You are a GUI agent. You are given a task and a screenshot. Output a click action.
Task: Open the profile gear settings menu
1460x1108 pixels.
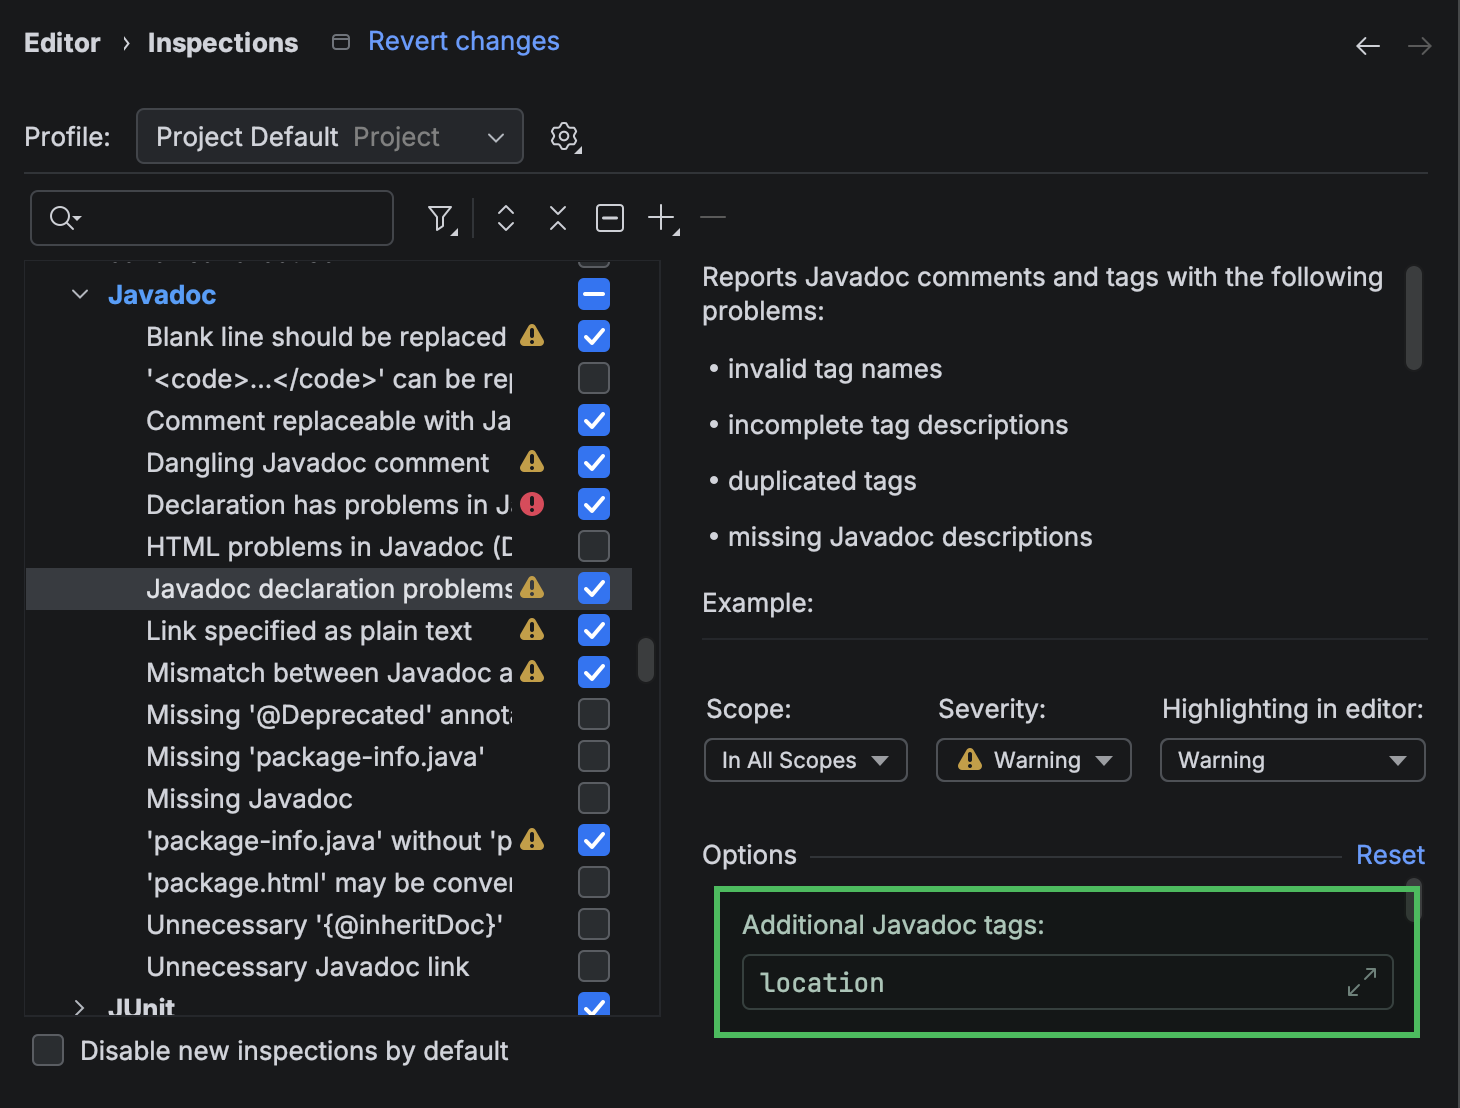[565, 137]
